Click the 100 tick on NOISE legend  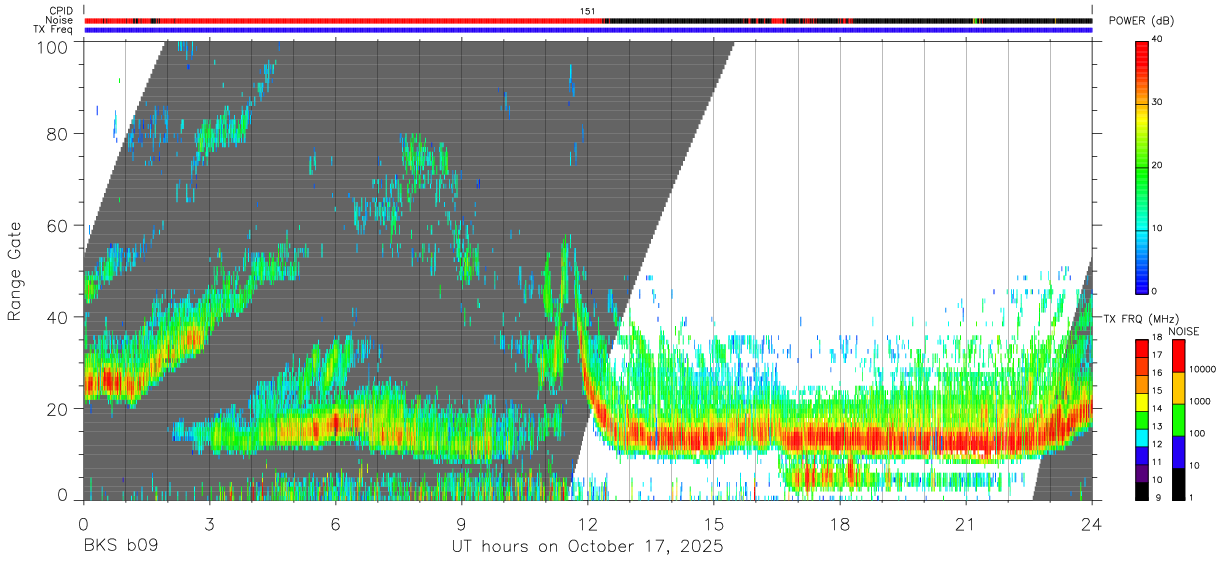click(1197, 433)
